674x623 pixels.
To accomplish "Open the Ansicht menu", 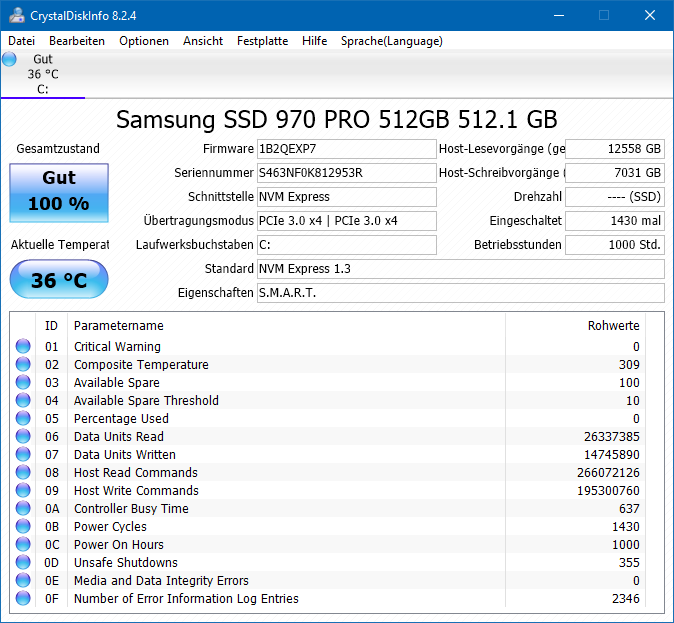I will [x=203, y=41].
